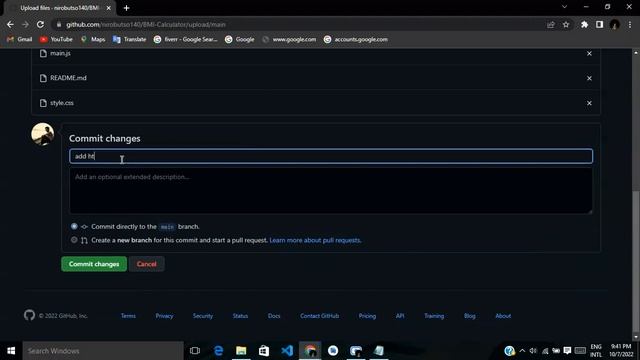Click the style.css file icon

[43, 103]
